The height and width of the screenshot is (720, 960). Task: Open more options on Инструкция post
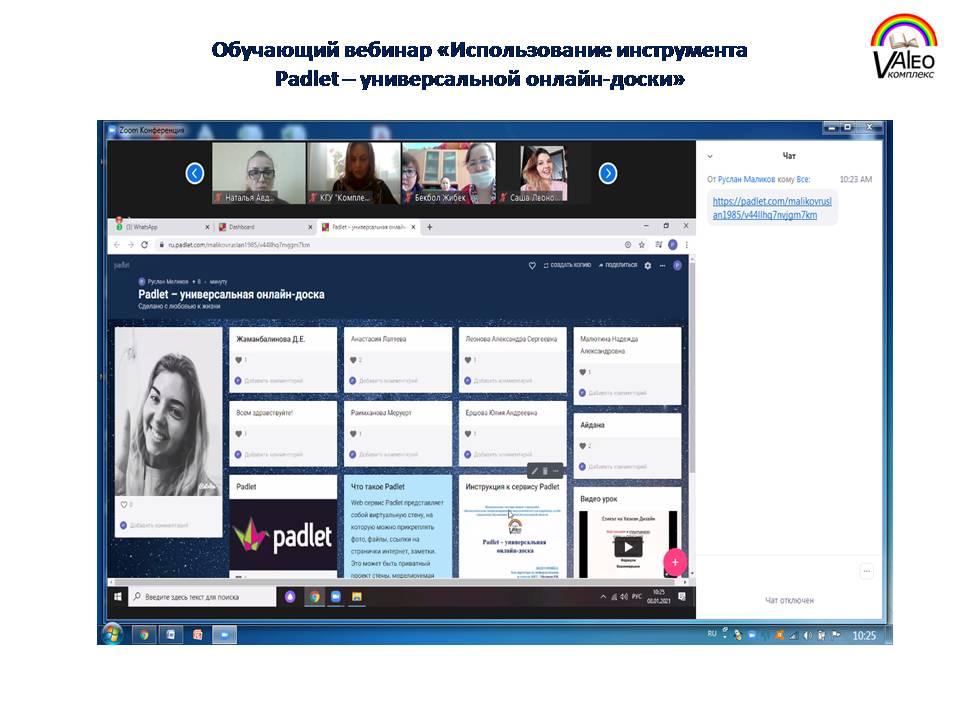click(556, 471)
